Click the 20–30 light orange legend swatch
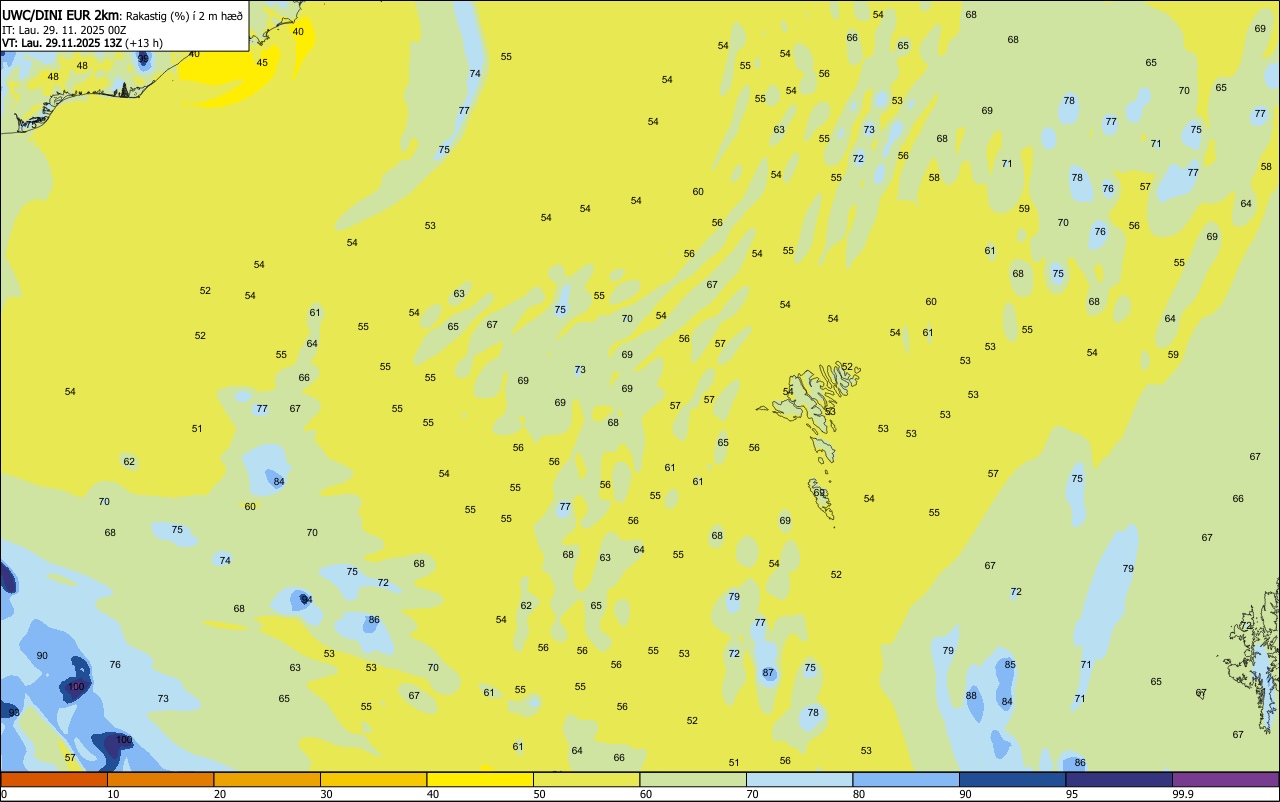Viewport: 1280px width, 802px height. click(267, 779)
